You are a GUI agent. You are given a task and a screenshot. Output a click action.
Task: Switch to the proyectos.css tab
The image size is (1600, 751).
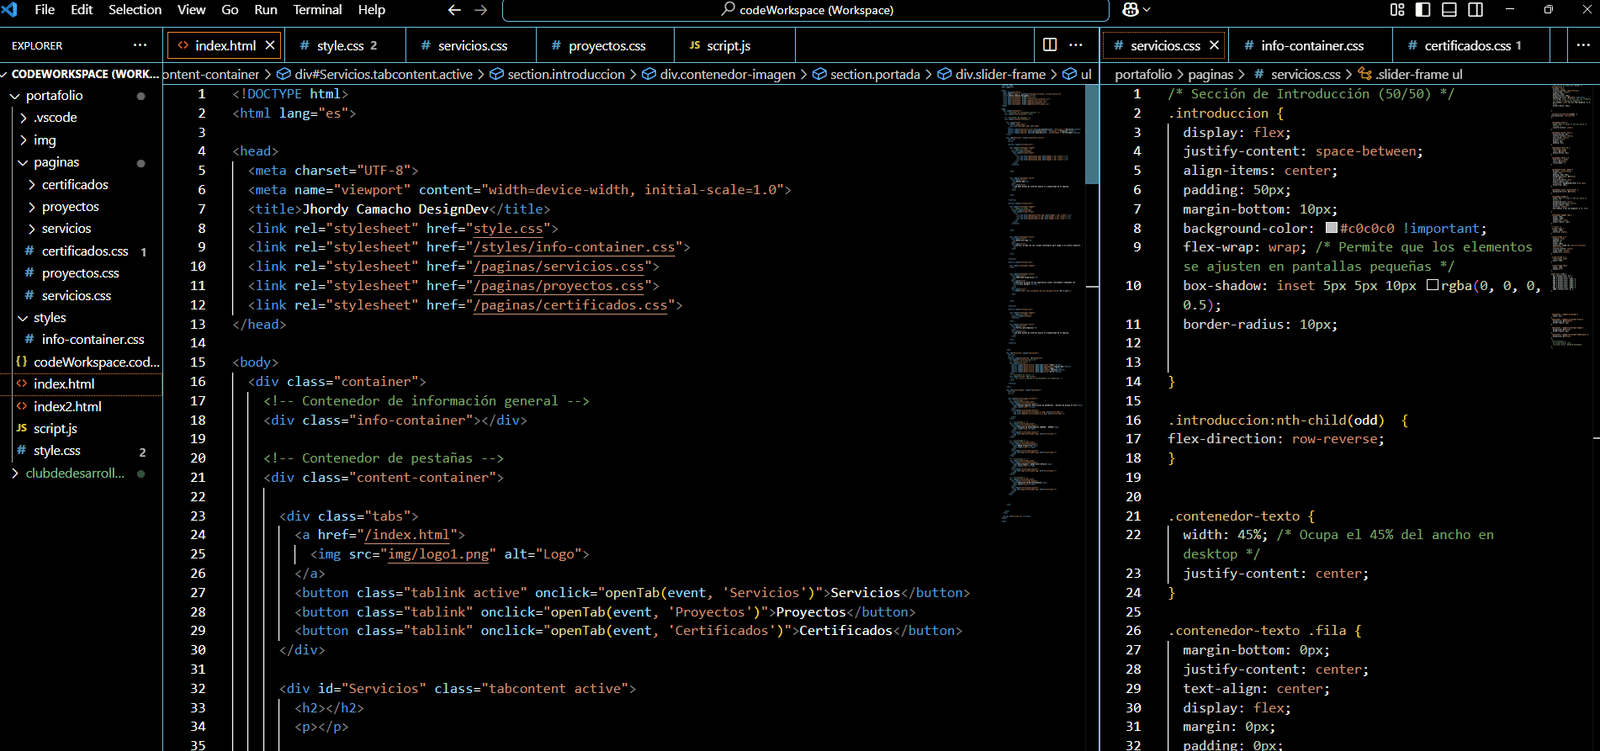(606, 46)
